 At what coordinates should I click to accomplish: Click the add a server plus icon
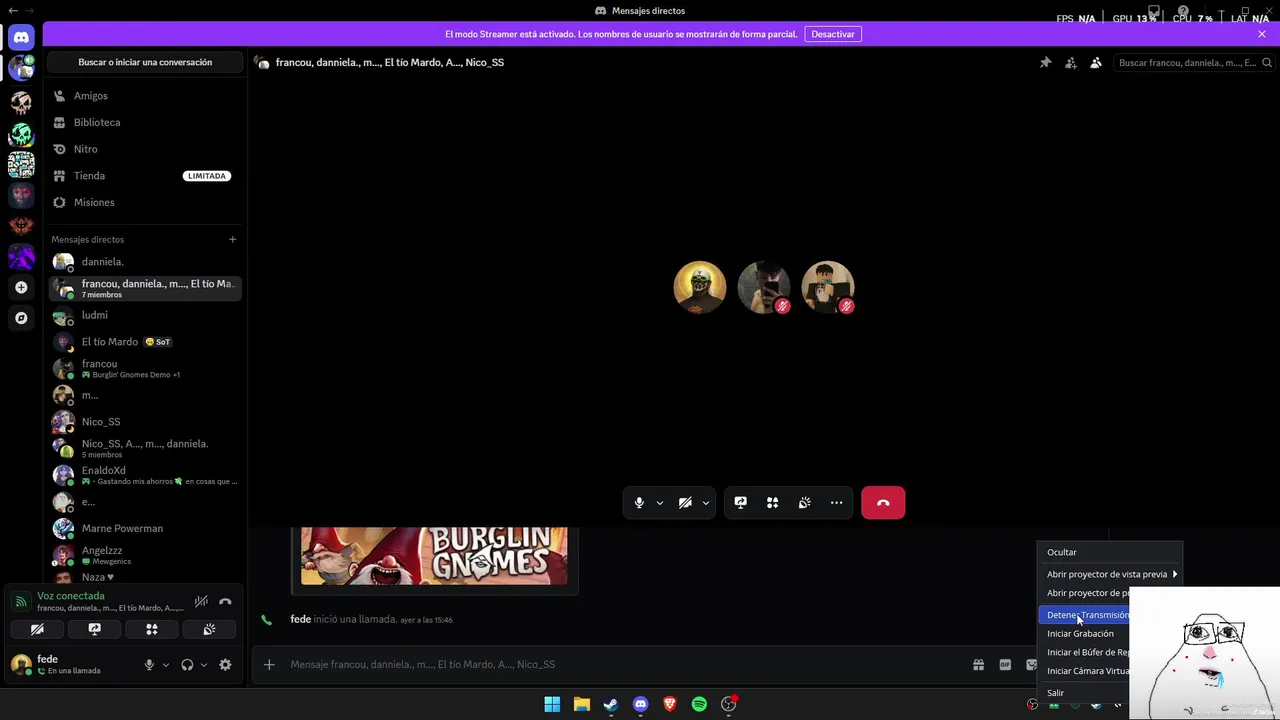[21, 288]
